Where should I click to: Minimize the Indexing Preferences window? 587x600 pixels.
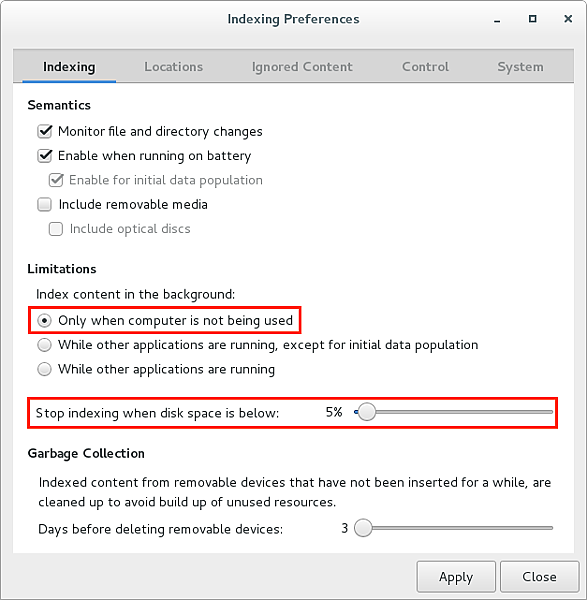497,19
